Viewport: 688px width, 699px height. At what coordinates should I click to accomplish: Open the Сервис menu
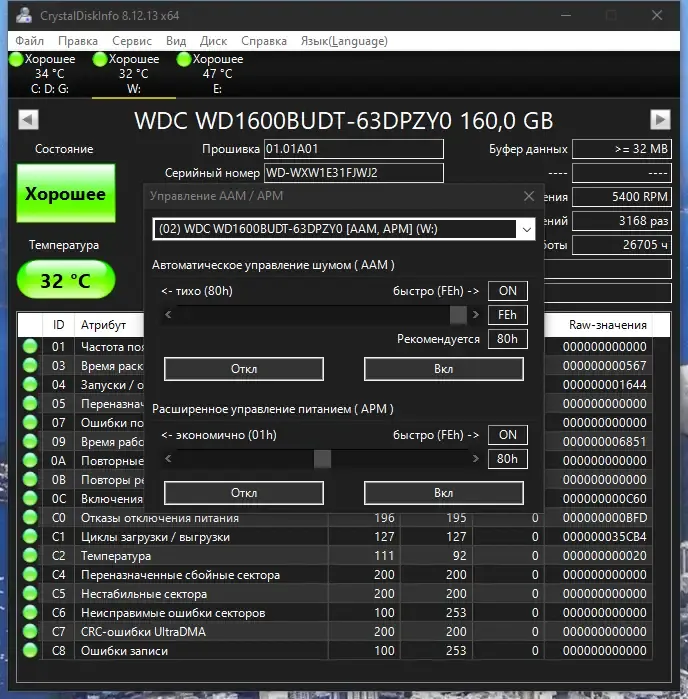point(132,41)
